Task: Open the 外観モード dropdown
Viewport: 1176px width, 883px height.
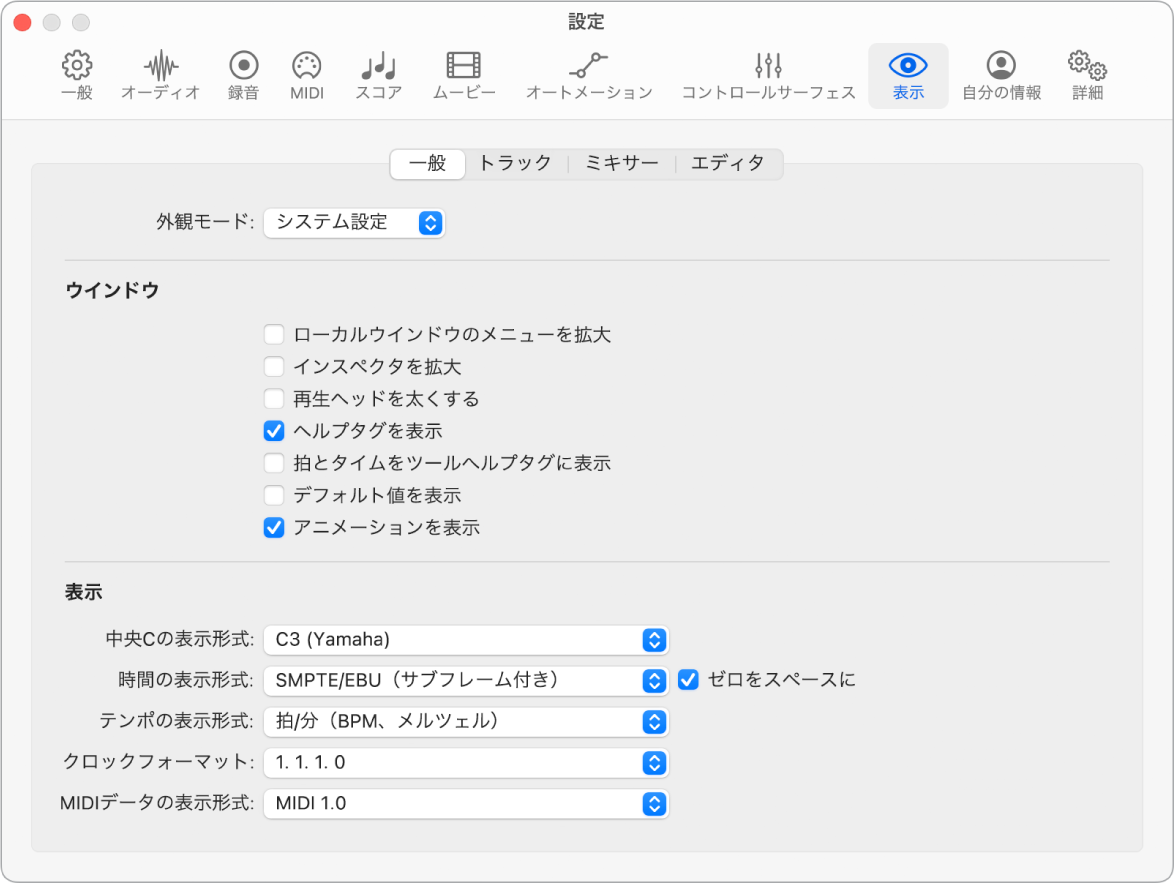Action: coord(354,223)
